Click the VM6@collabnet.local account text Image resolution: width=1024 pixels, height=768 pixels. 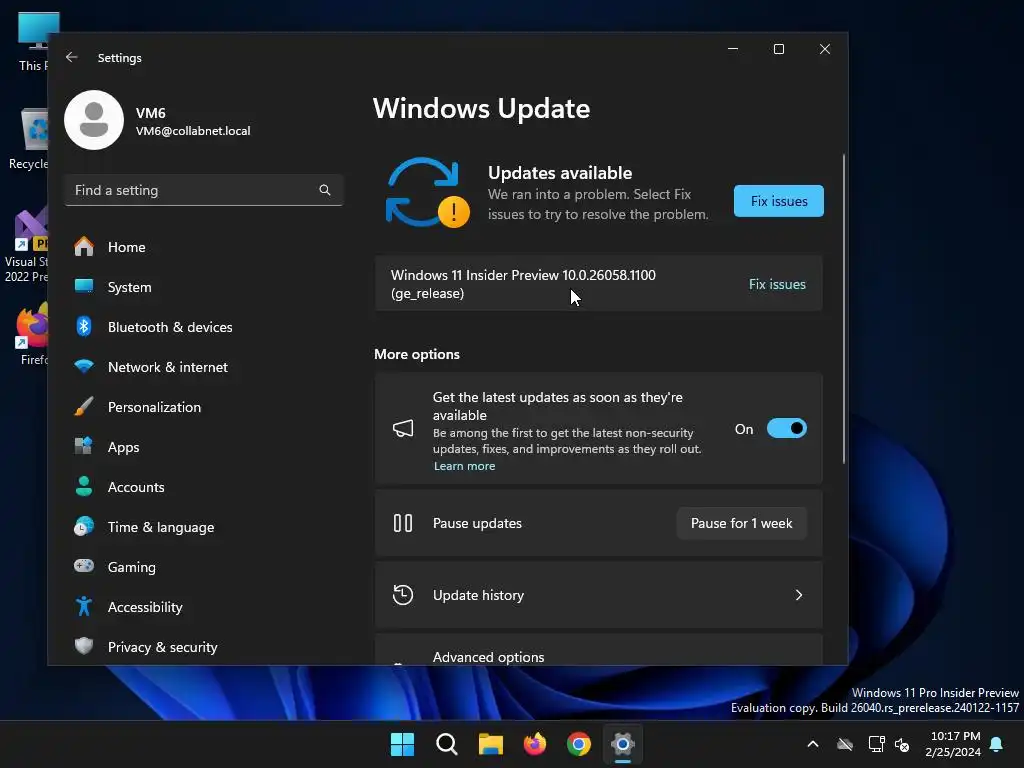[193, 131]
